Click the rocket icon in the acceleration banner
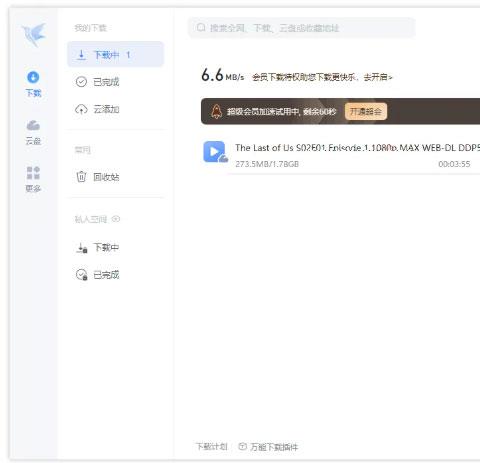 pos(217,111)
